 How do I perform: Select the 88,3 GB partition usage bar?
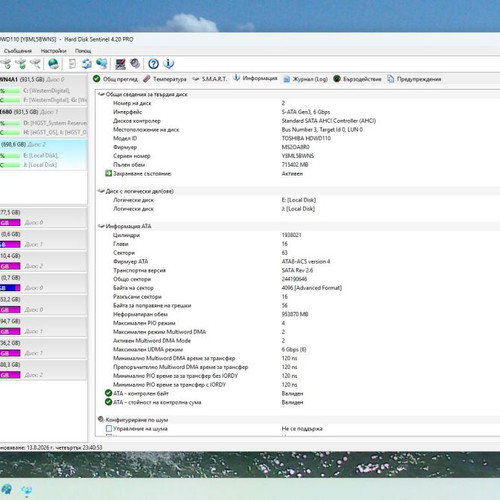coord(10,375)
